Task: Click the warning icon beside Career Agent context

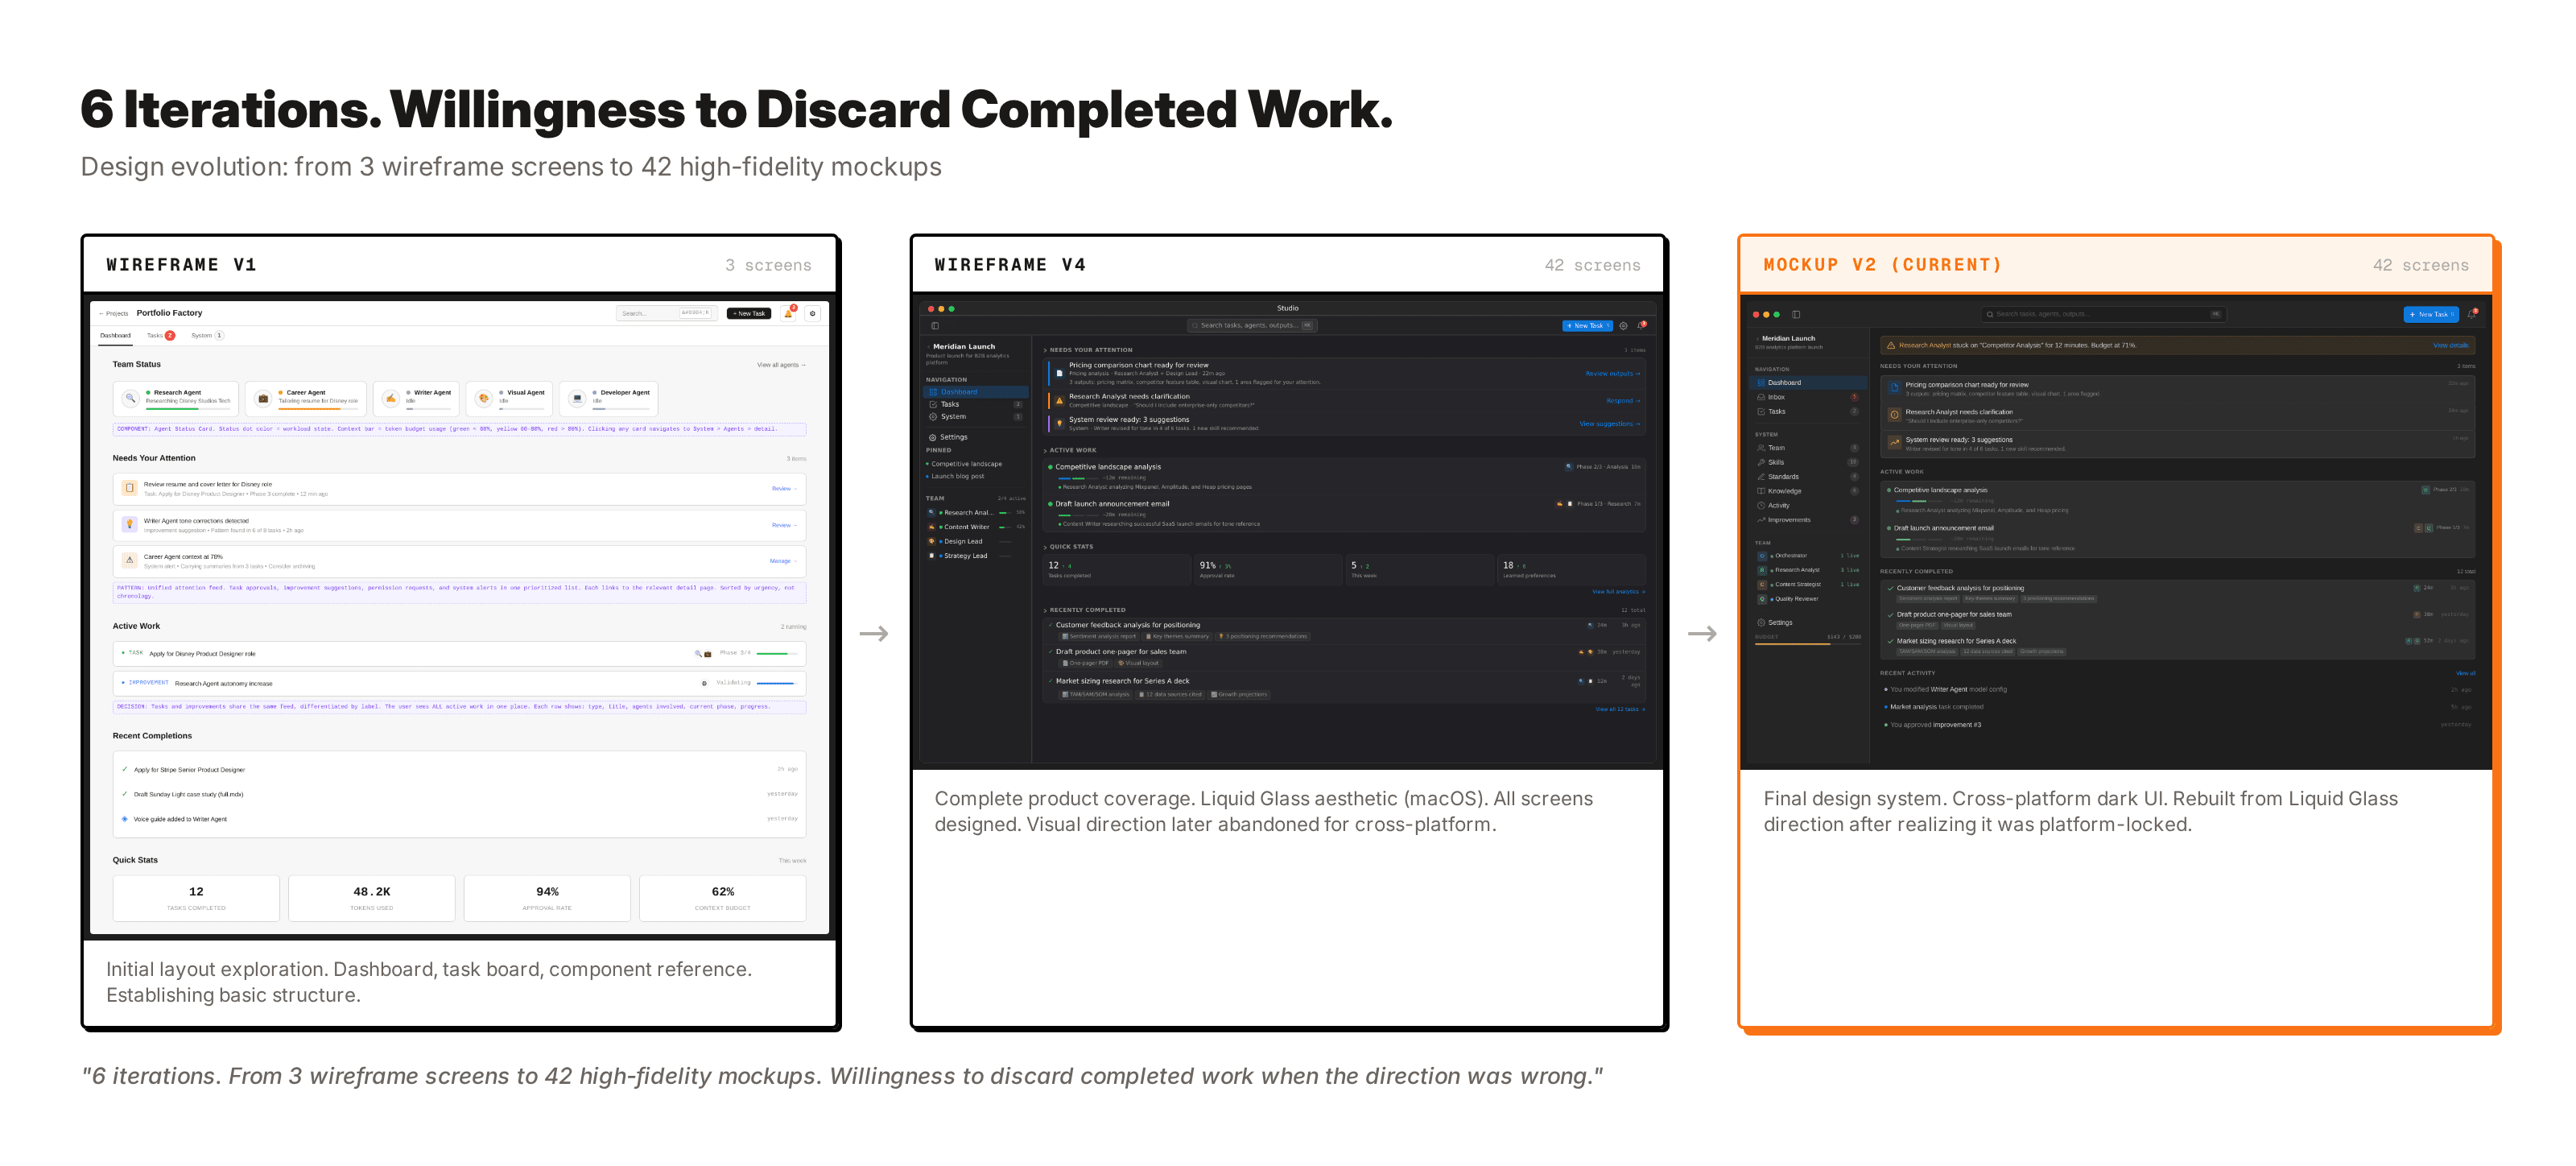Action: [x=129, y=560]
